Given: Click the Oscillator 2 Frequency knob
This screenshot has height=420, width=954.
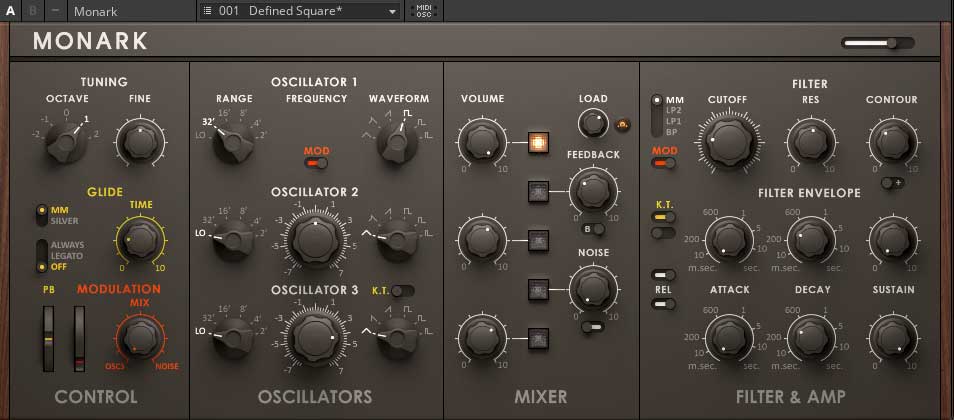Looking at the screenshot, I should tap(316, 239).
